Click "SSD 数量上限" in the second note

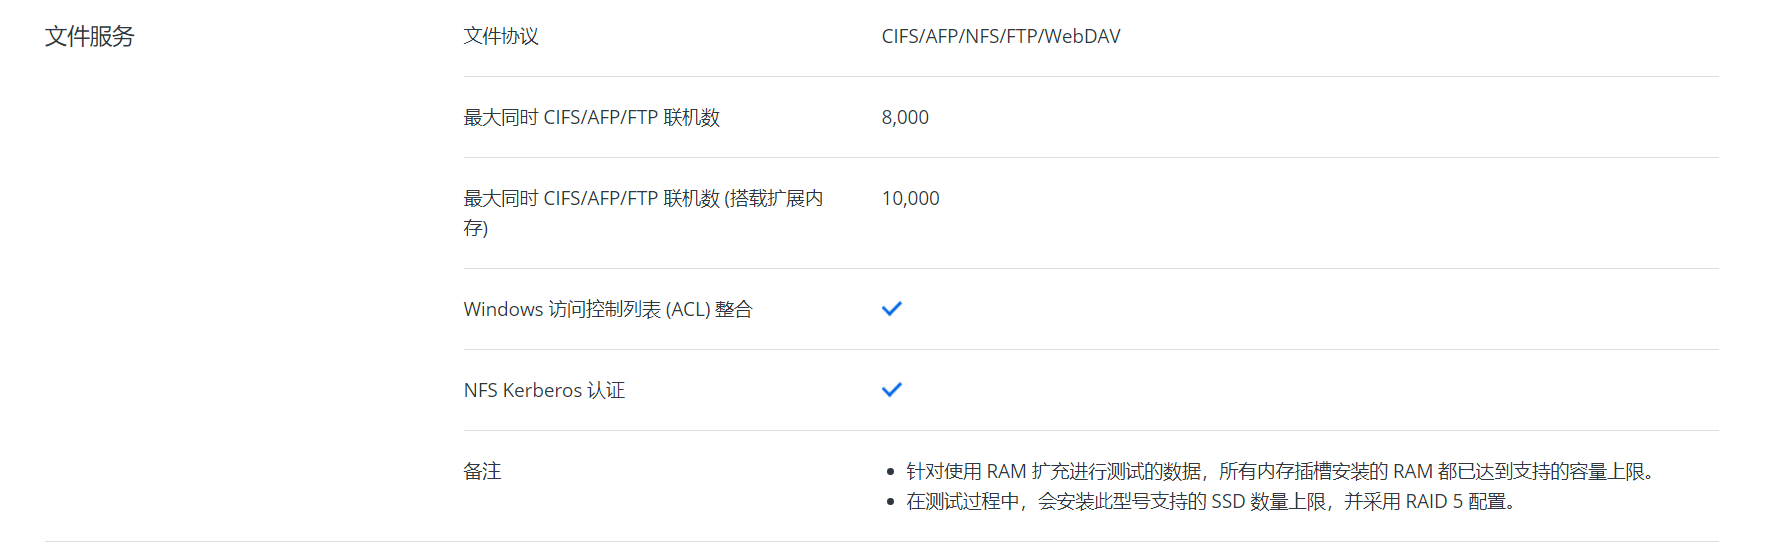pyautogui.click(x=1271, y=502)
